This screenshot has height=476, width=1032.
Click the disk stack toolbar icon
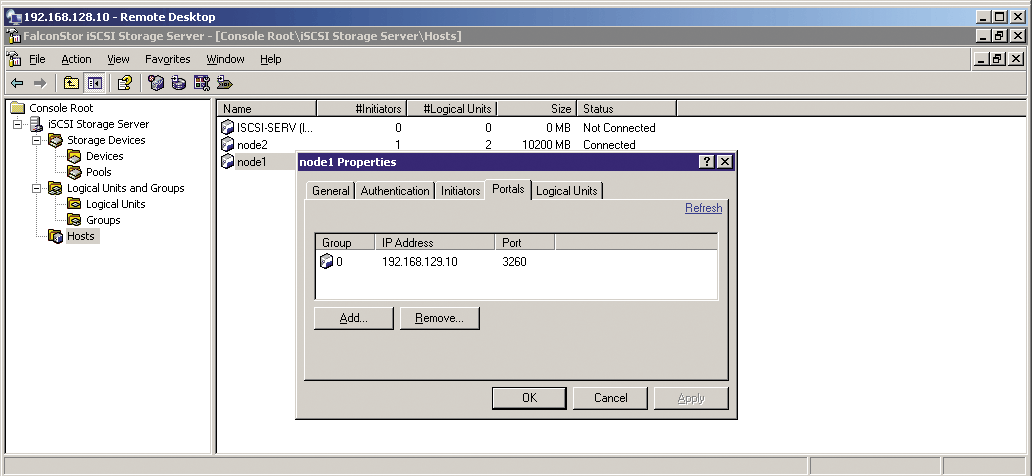click(x=178, y=83)
